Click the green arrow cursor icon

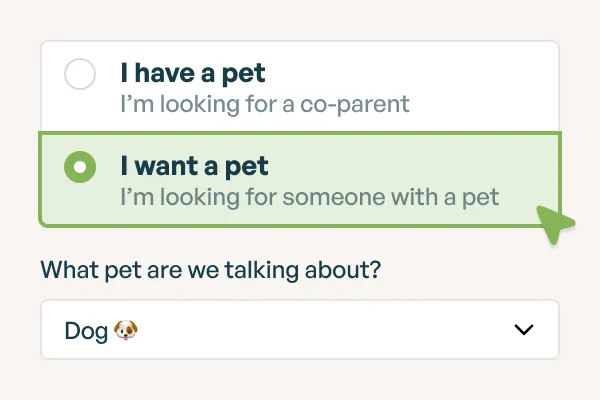coord(554,225)
